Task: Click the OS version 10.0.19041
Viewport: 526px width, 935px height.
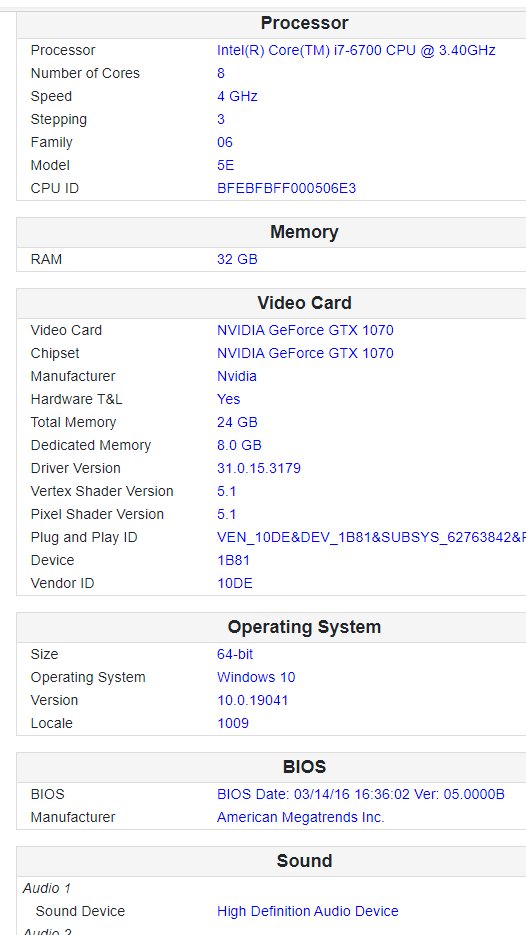Action: [253, 700]
